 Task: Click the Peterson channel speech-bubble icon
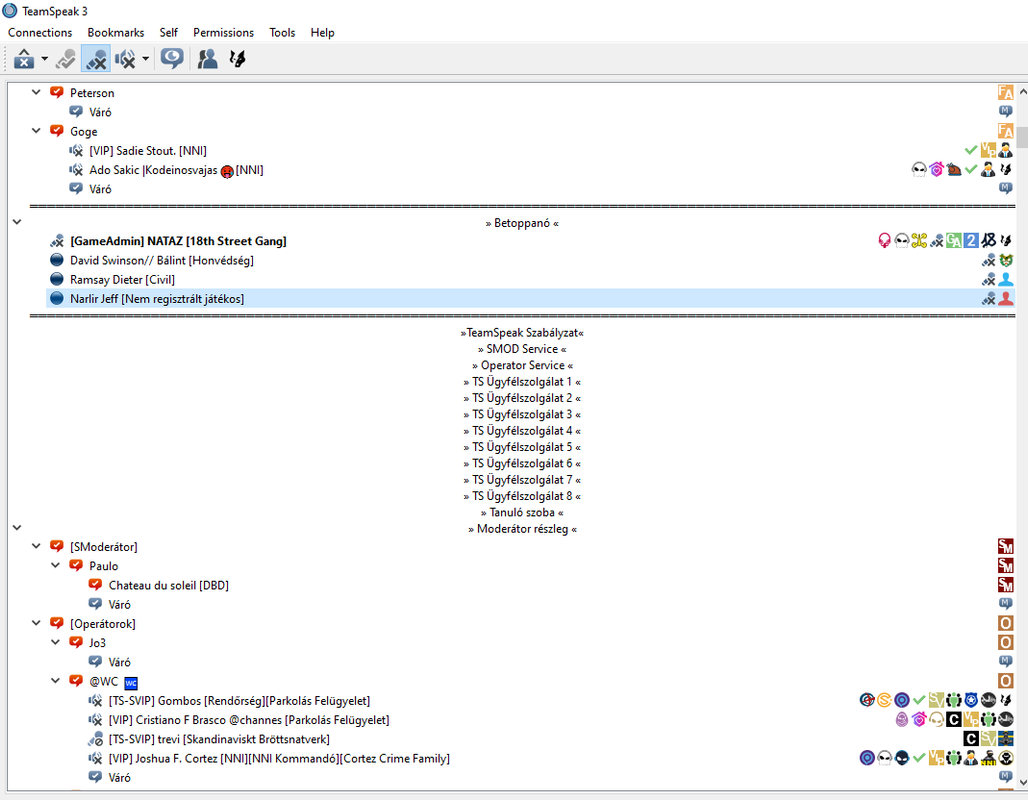57,92
